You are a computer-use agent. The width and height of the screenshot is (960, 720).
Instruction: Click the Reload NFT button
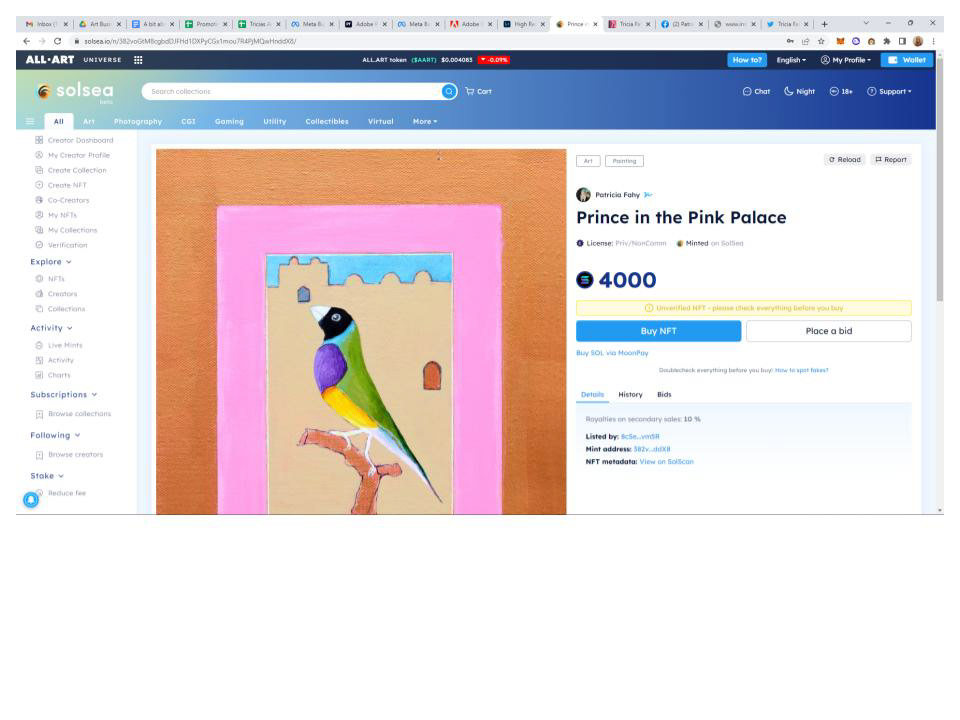(x=844, y=160)
